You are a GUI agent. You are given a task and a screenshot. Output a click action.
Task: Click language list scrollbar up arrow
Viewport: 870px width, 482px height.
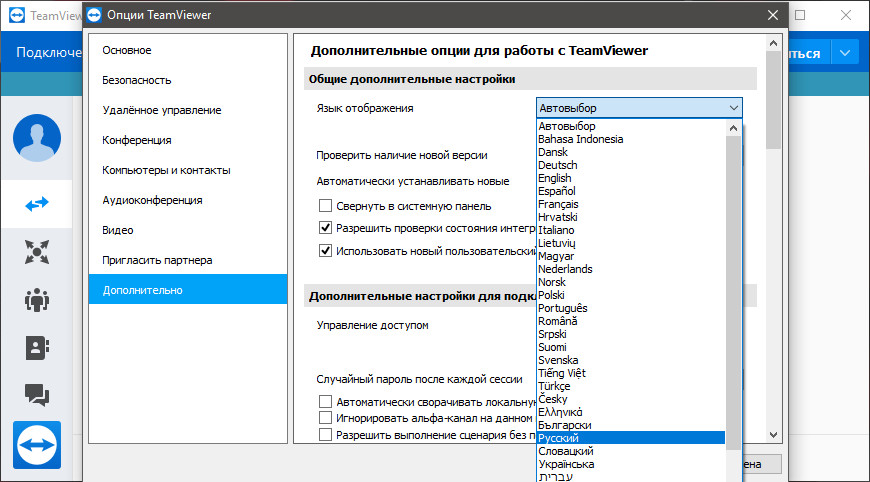[x=734, y=128]
